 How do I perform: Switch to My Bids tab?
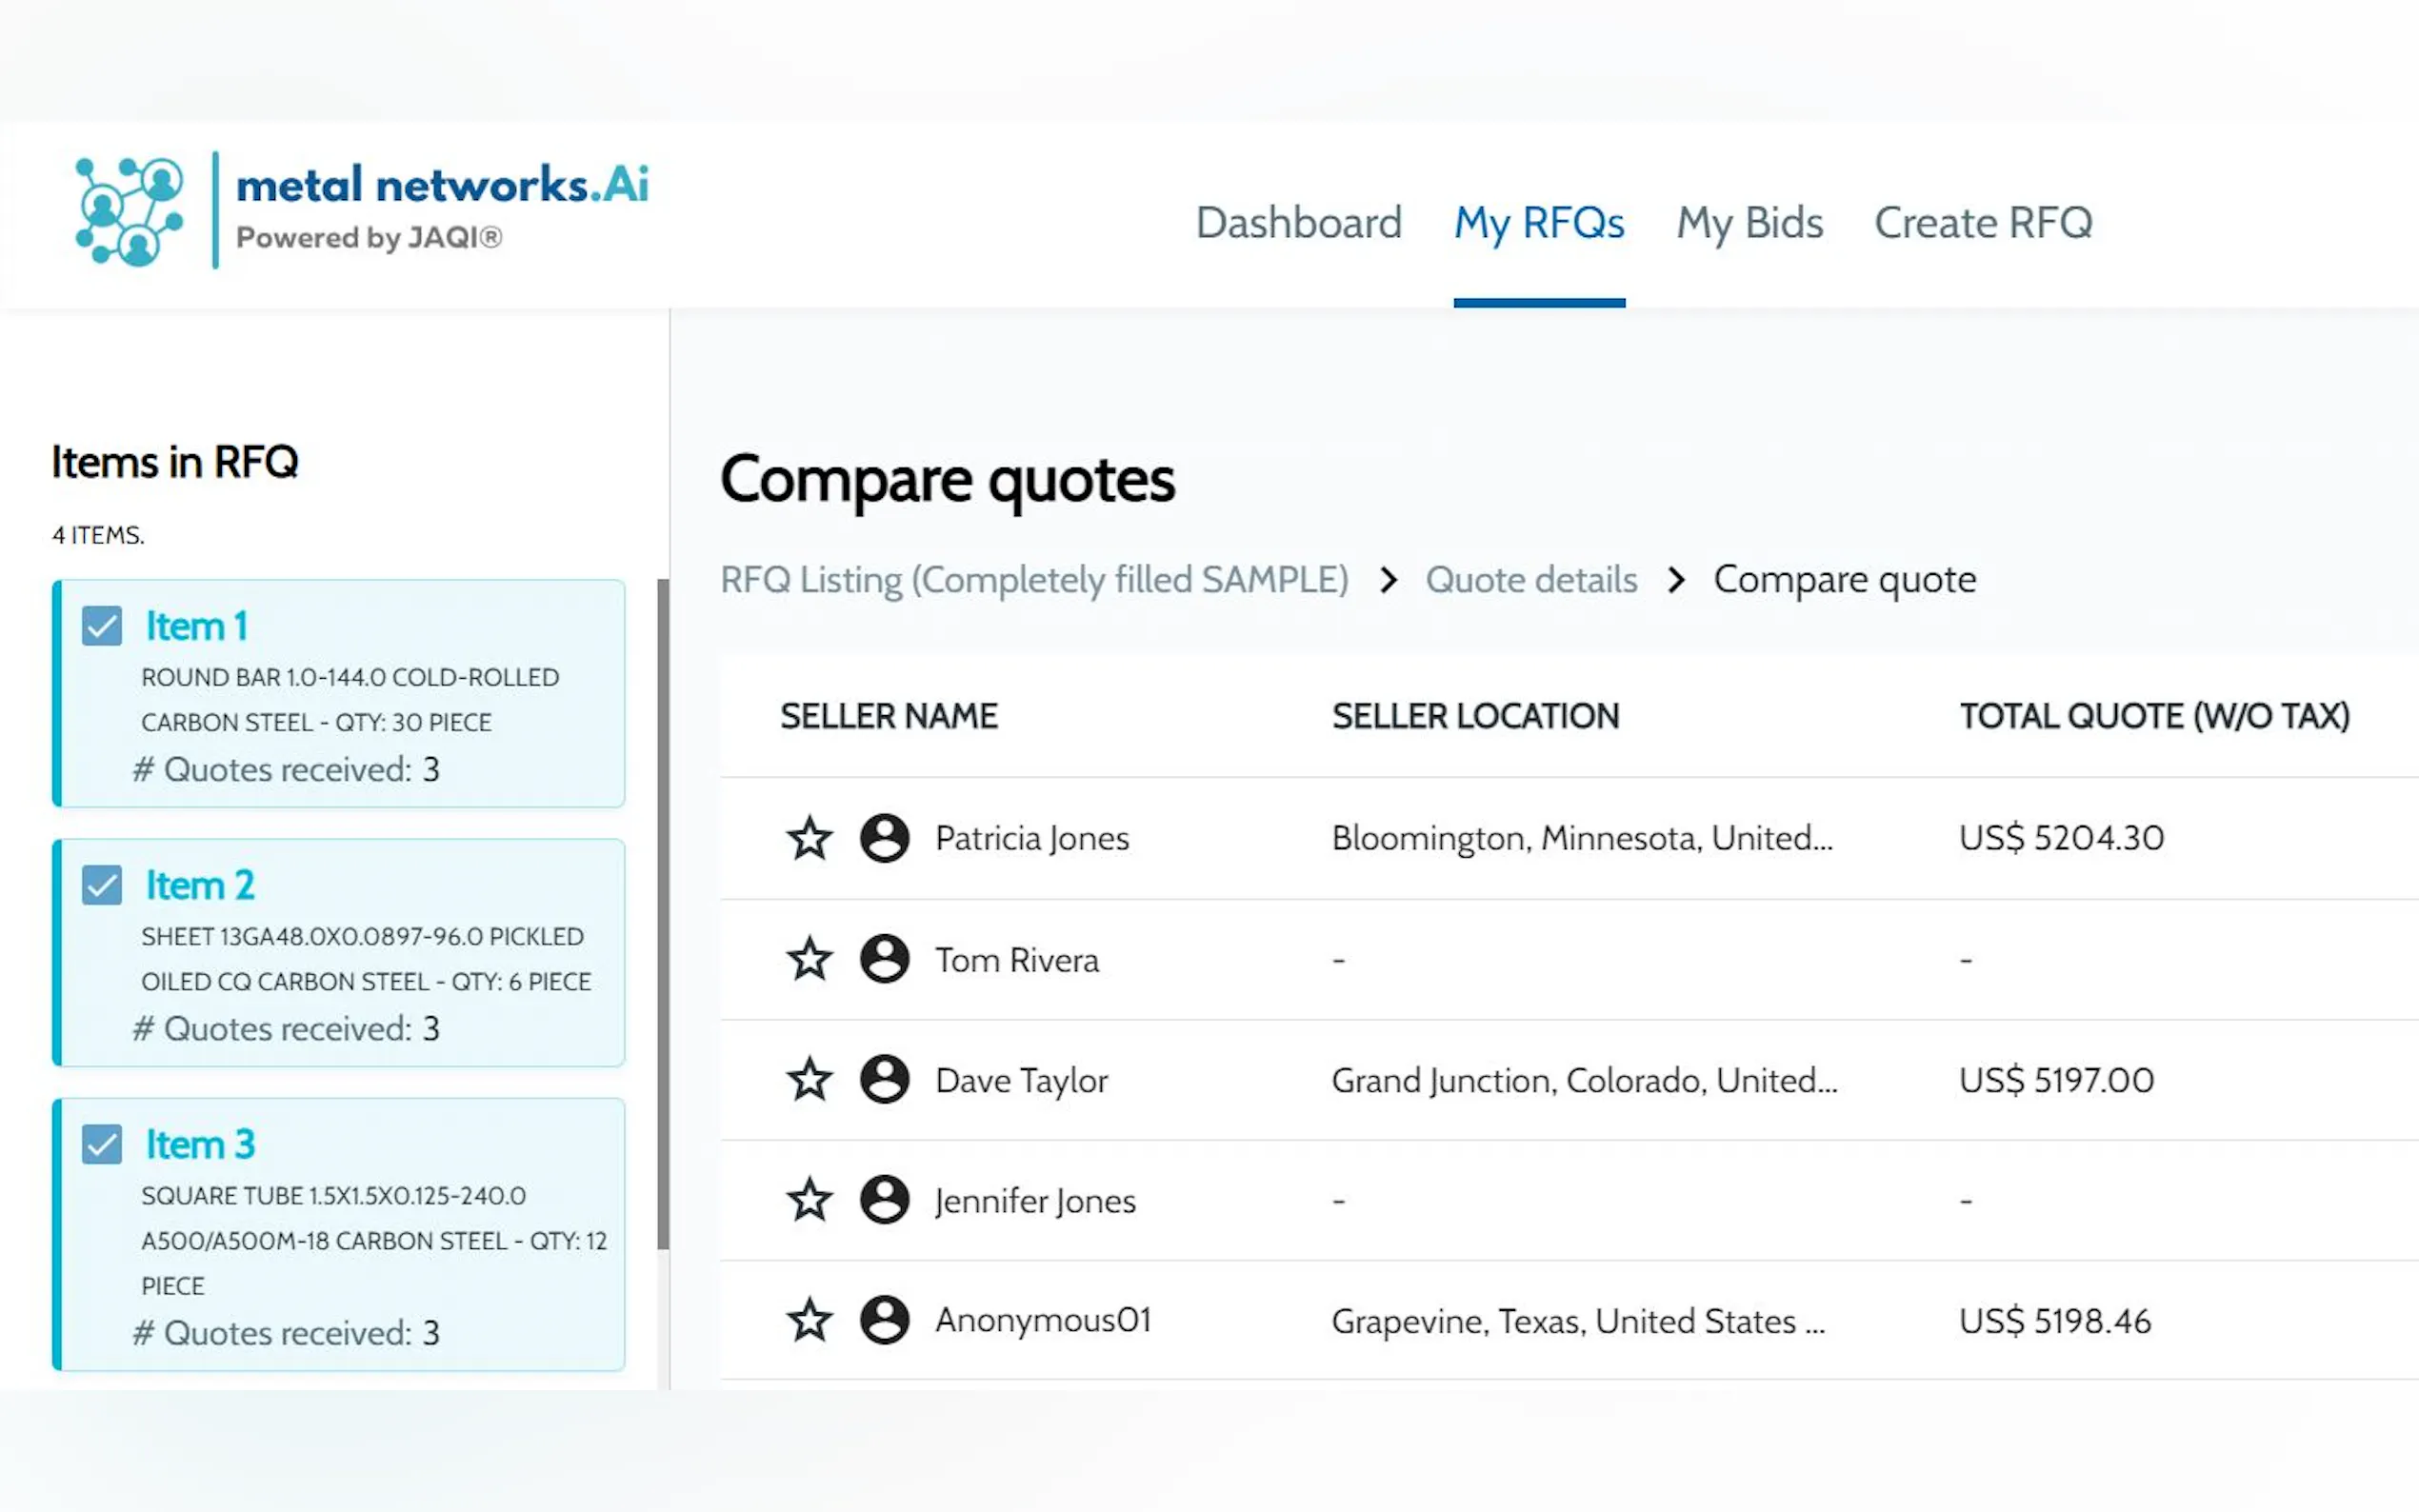point(1749,222)
